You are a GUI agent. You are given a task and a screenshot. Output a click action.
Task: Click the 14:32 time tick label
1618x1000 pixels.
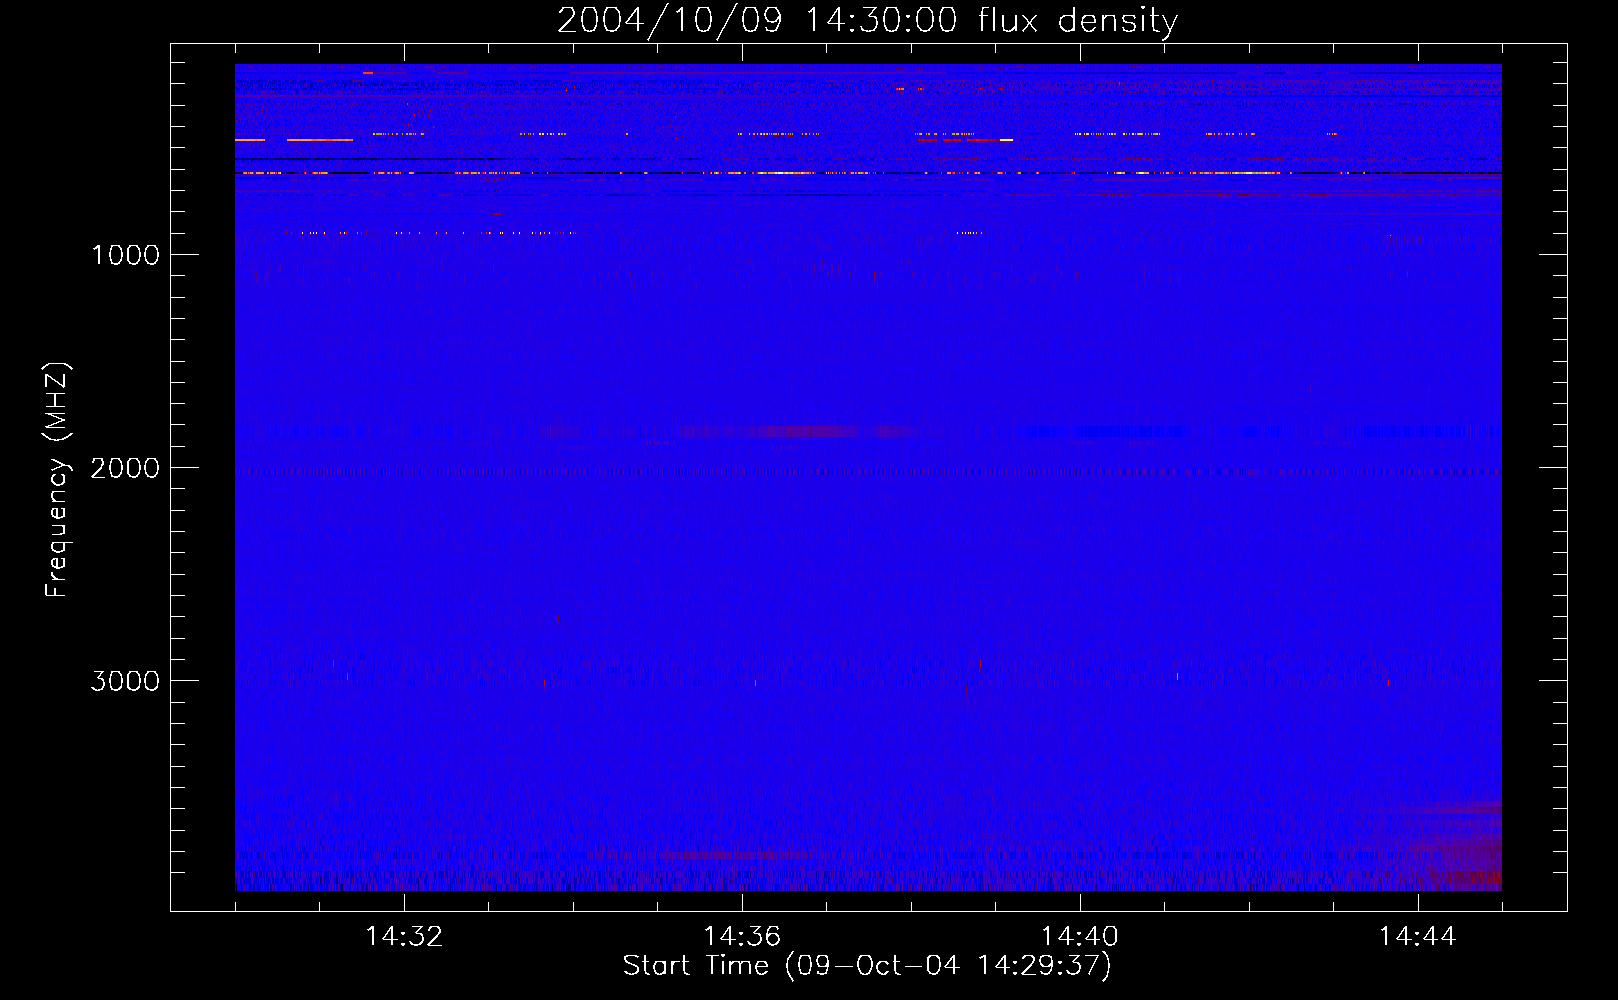404,937
